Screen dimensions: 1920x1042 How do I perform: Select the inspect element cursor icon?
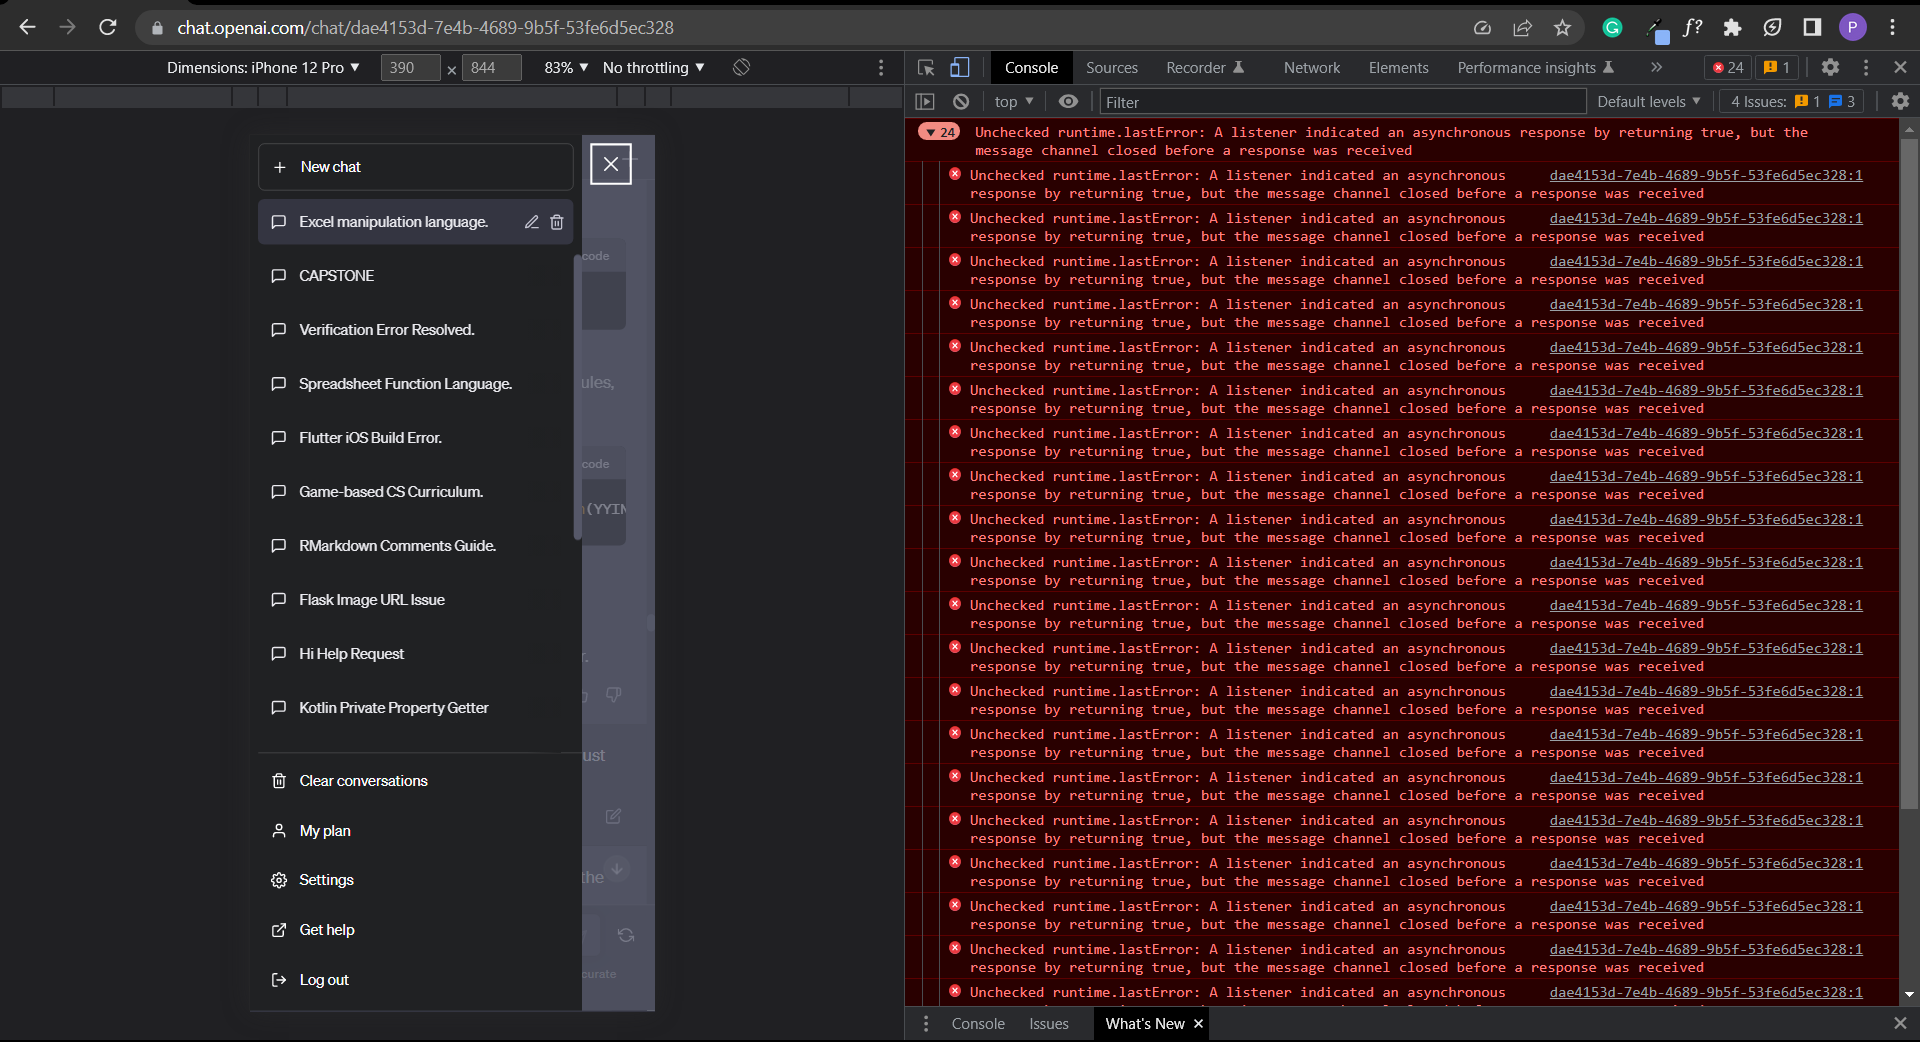pos(925,67)
